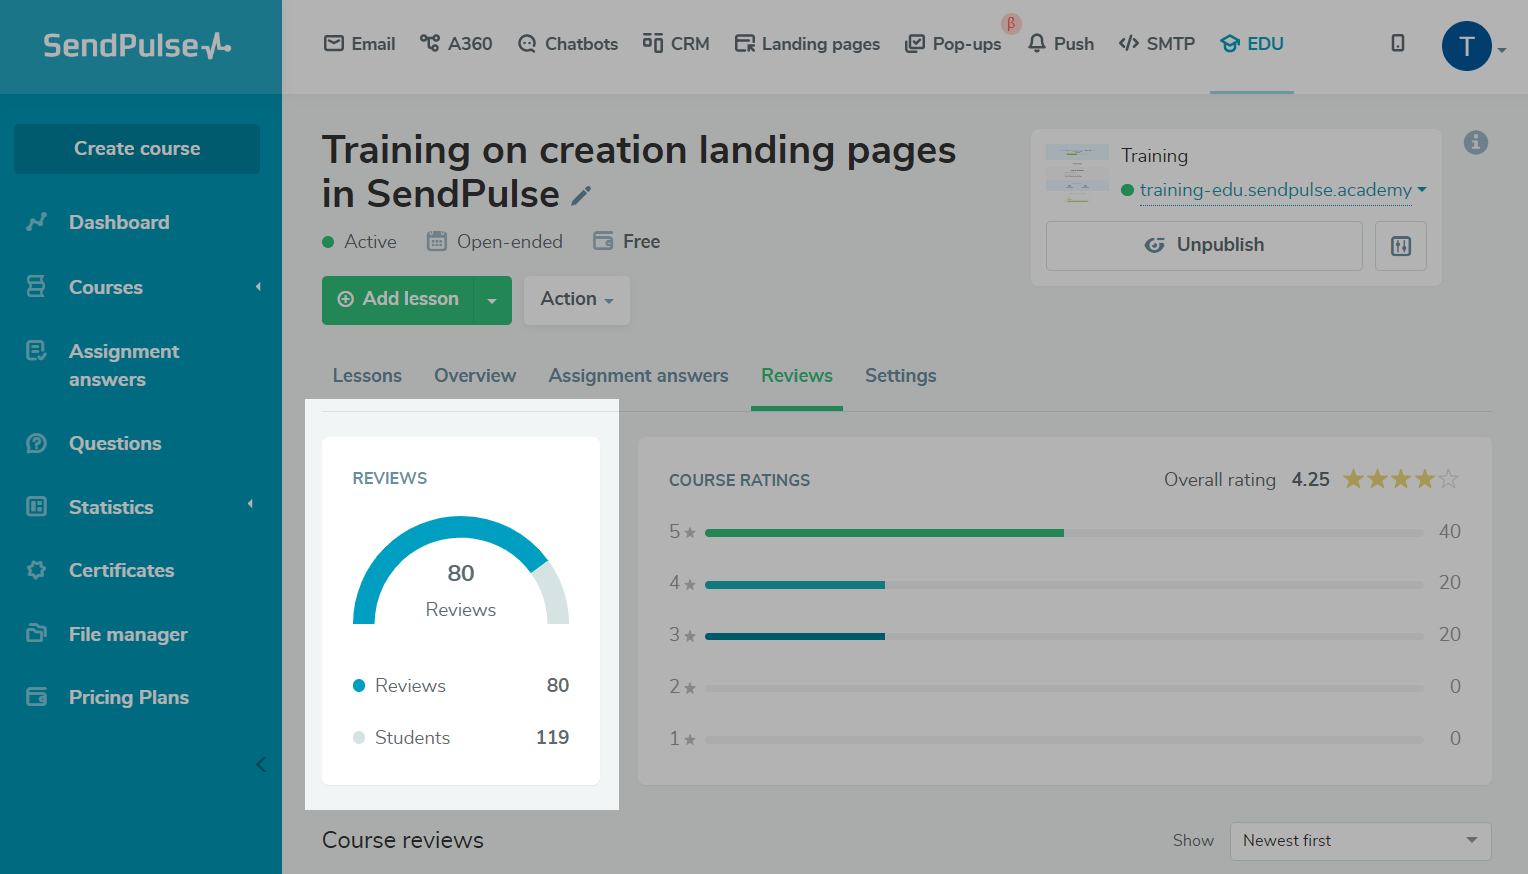
Task: Expand the Courses submenu arrow
Action: pos(258,287)
